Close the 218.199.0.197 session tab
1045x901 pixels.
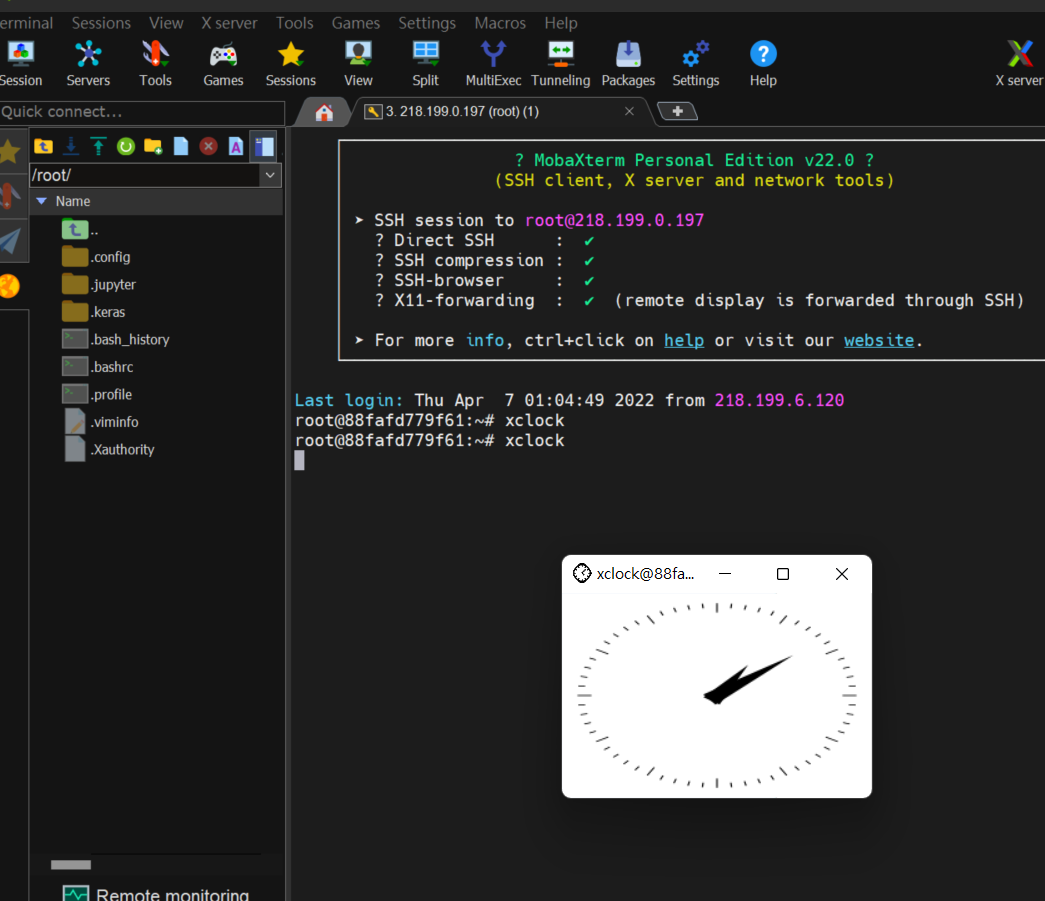[x=629, y=111]
